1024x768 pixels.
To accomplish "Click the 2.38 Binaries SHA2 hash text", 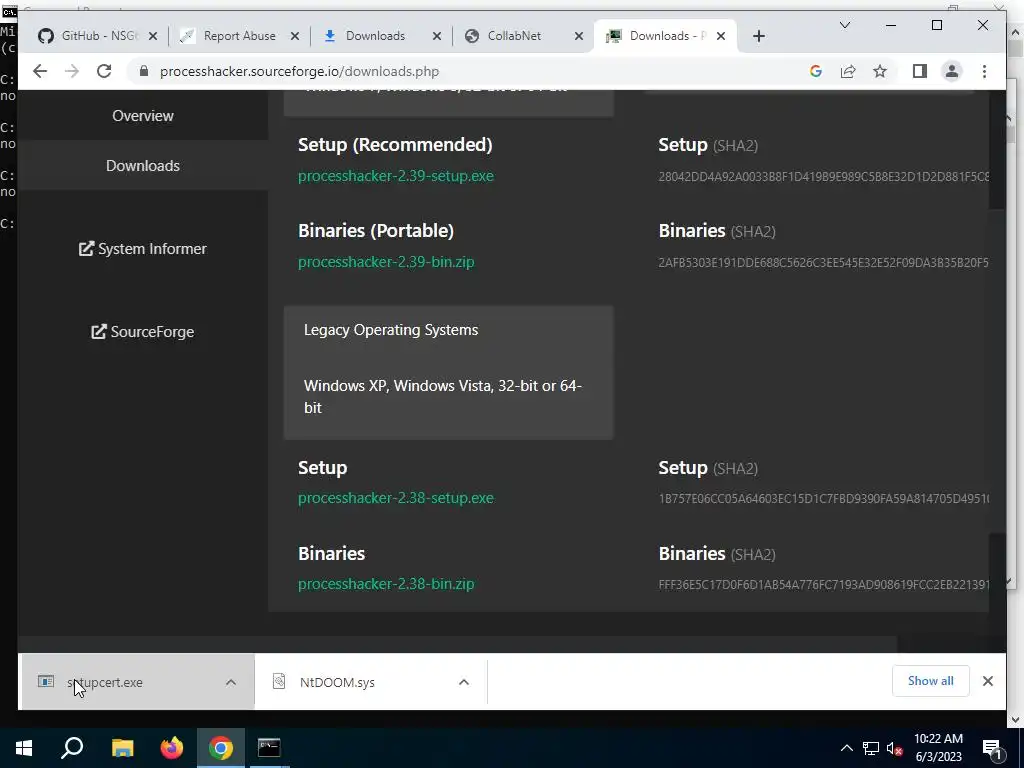I will pos(824,584).
